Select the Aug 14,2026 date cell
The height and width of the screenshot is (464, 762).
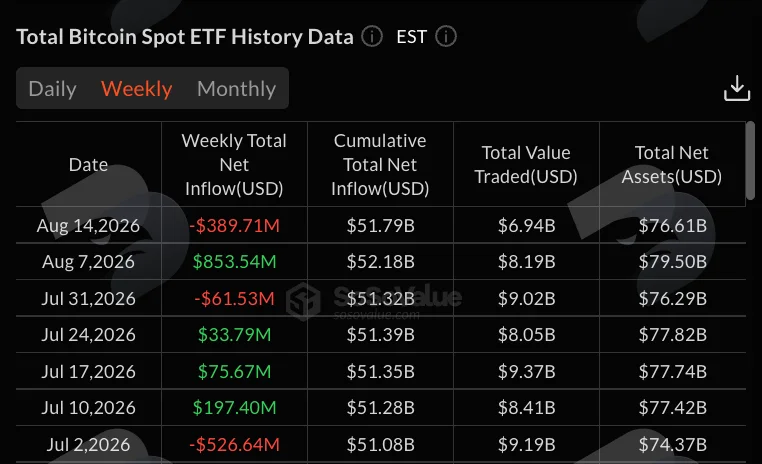(x=88, y=225)
